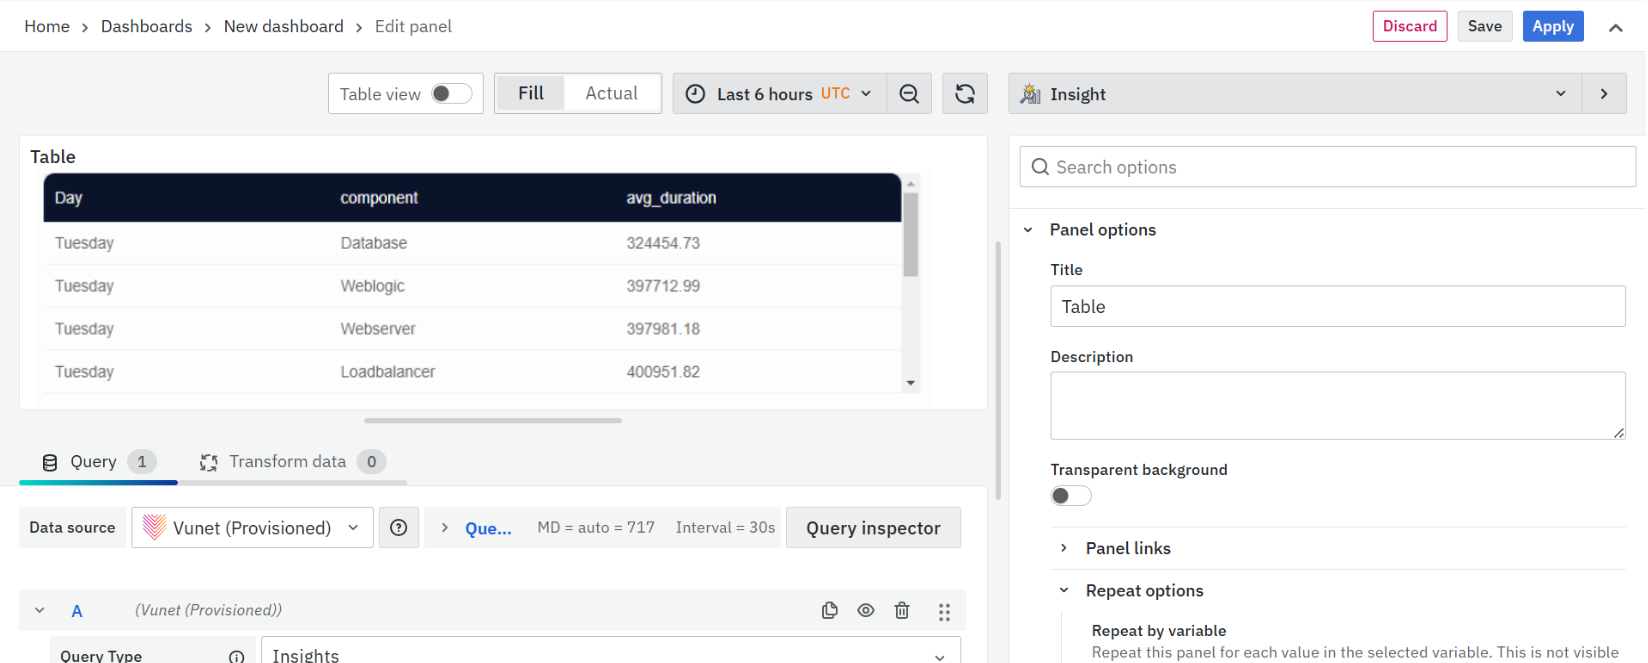Image resolution: width=1648 pixels, height=663 pixels.
Task: Open the data source help icon
Action: (398, 528)
